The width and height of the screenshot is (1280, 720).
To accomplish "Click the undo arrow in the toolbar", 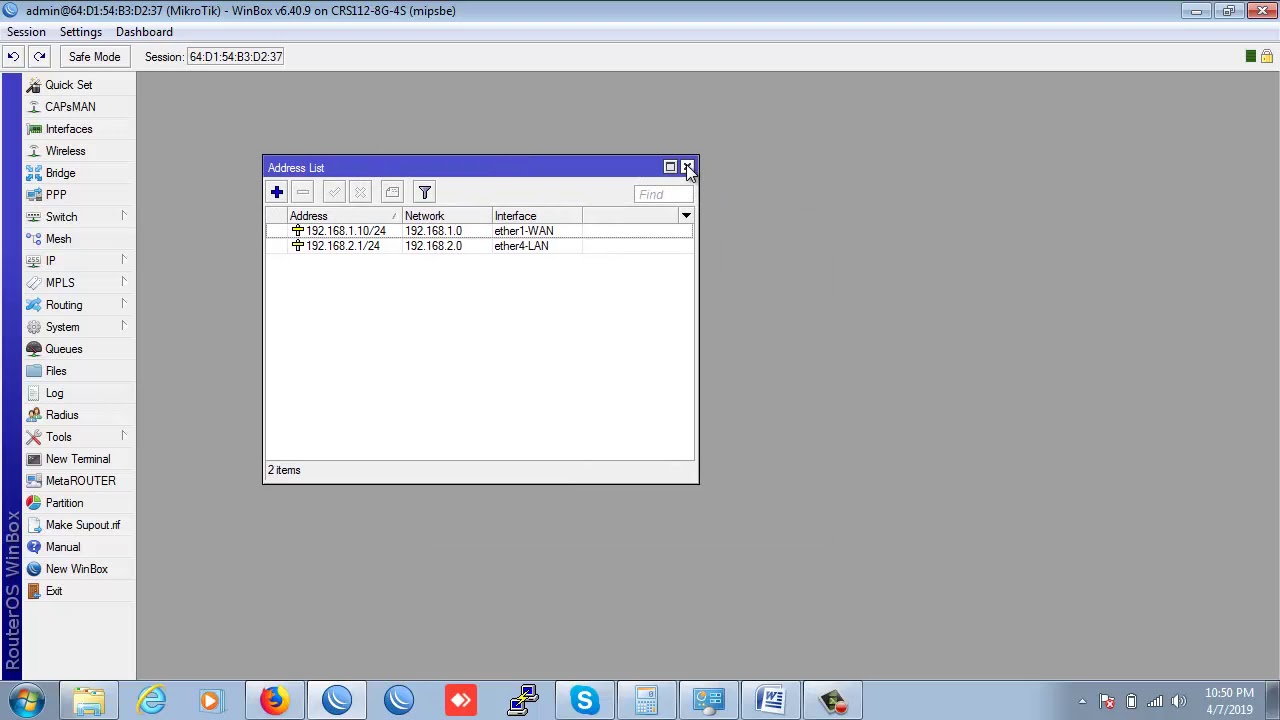I will [x=13, y=57].
